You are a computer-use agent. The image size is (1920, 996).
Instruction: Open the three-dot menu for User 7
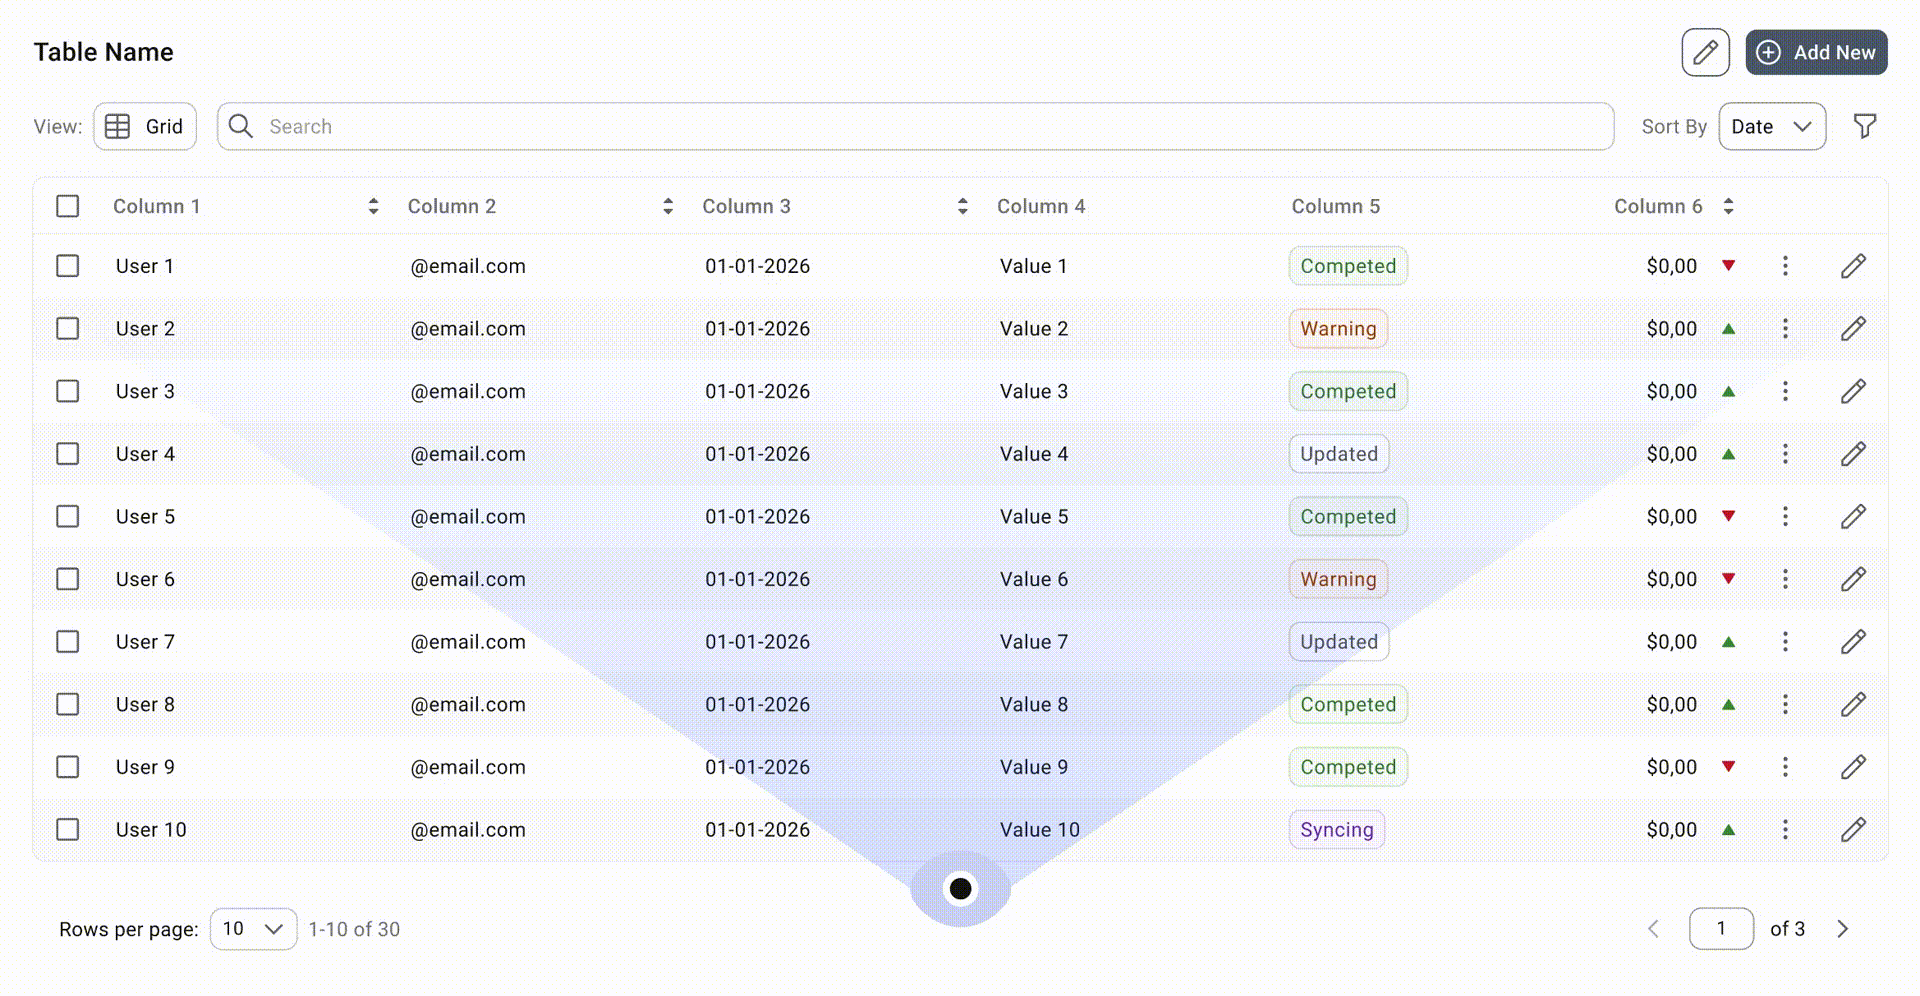coord(1785,641)
